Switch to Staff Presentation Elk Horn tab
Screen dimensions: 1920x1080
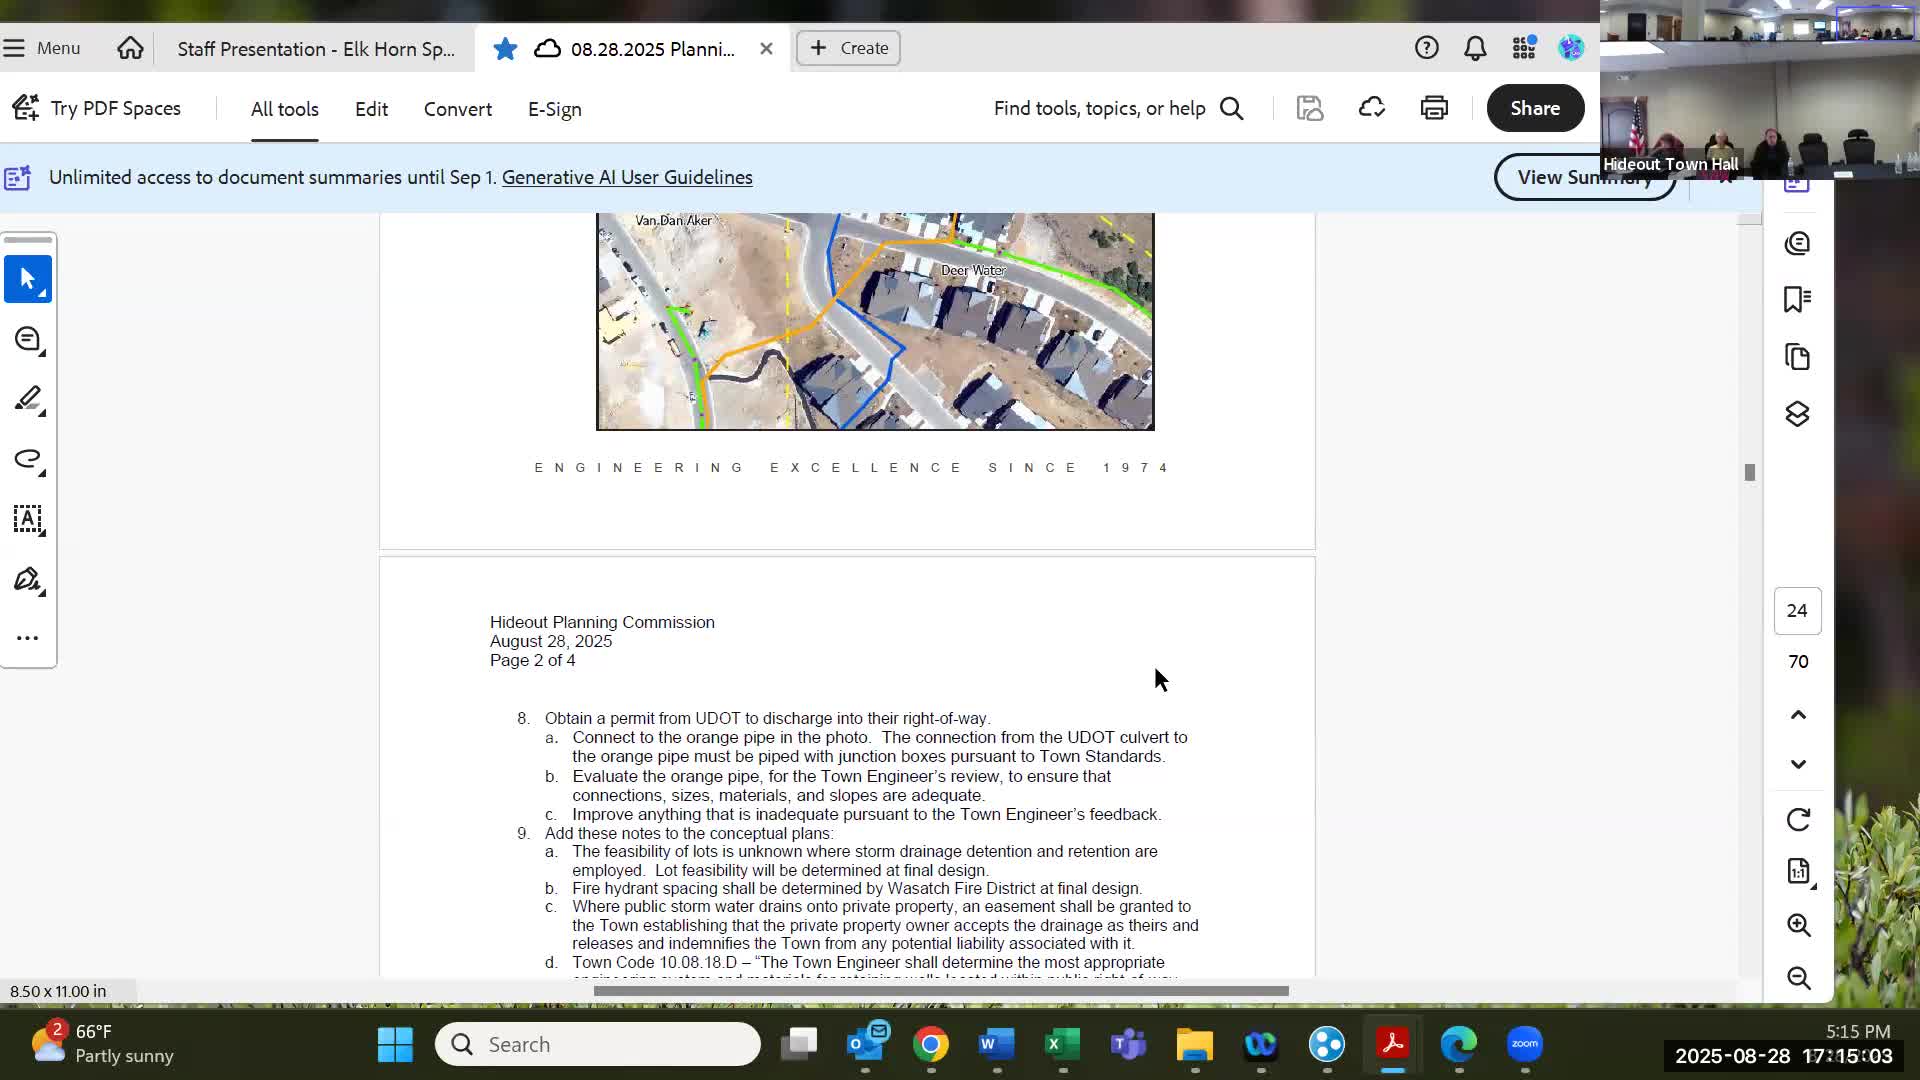[316, 49]
